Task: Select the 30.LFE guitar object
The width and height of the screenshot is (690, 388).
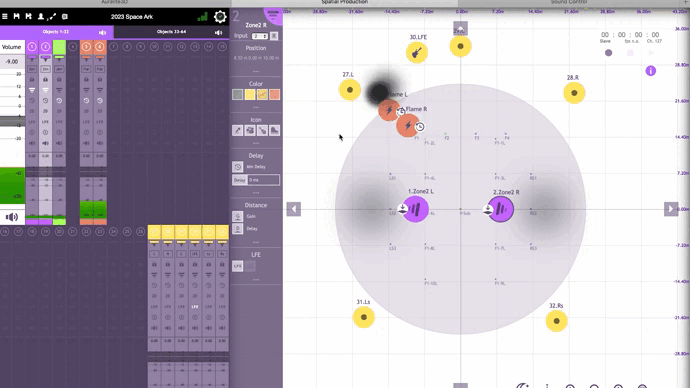Action: (x=417, y=53)
